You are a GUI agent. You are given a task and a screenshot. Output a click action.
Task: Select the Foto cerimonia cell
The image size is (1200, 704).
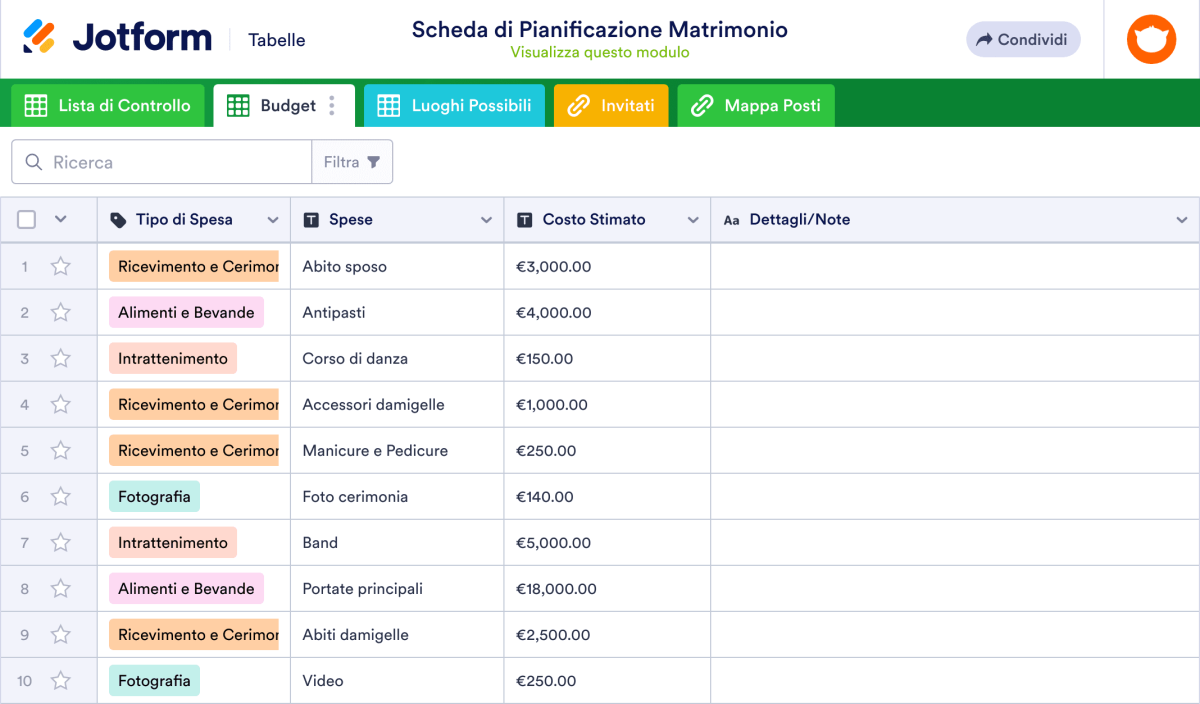pyautogui.click(x=397, y=496)
